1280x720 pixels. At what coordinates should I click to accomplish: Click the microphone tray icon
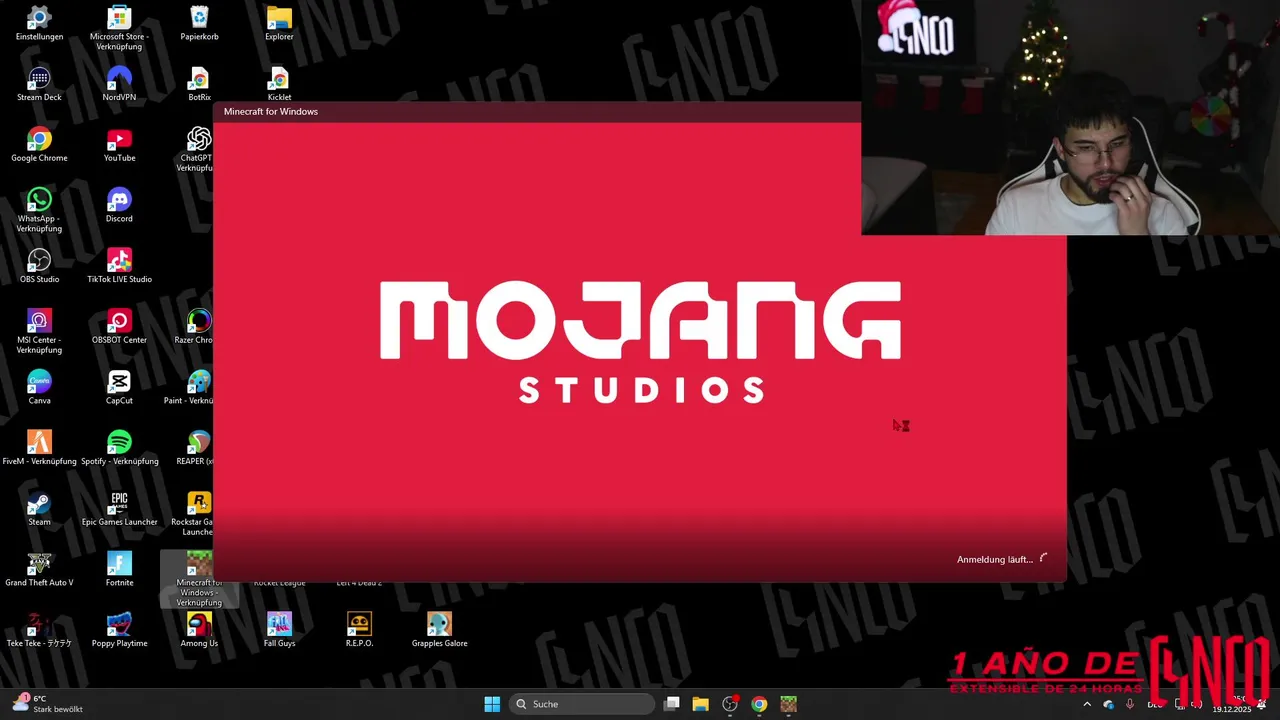1130,704
